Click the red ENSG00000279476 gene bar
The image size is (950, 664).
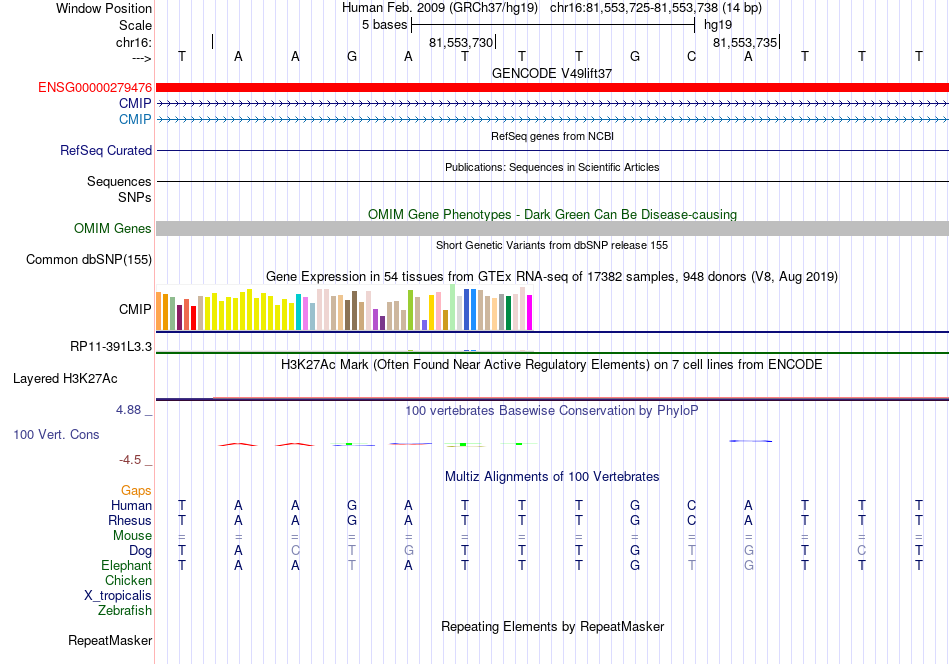tap(552, 87)
